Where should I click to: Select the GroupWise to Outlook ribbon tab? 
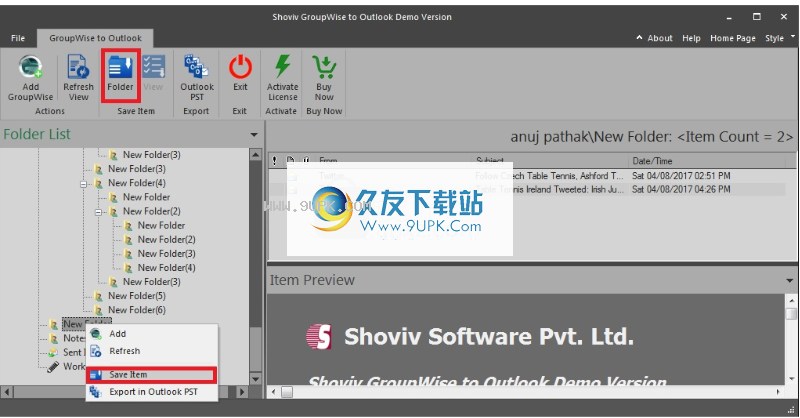click(95, 38)
